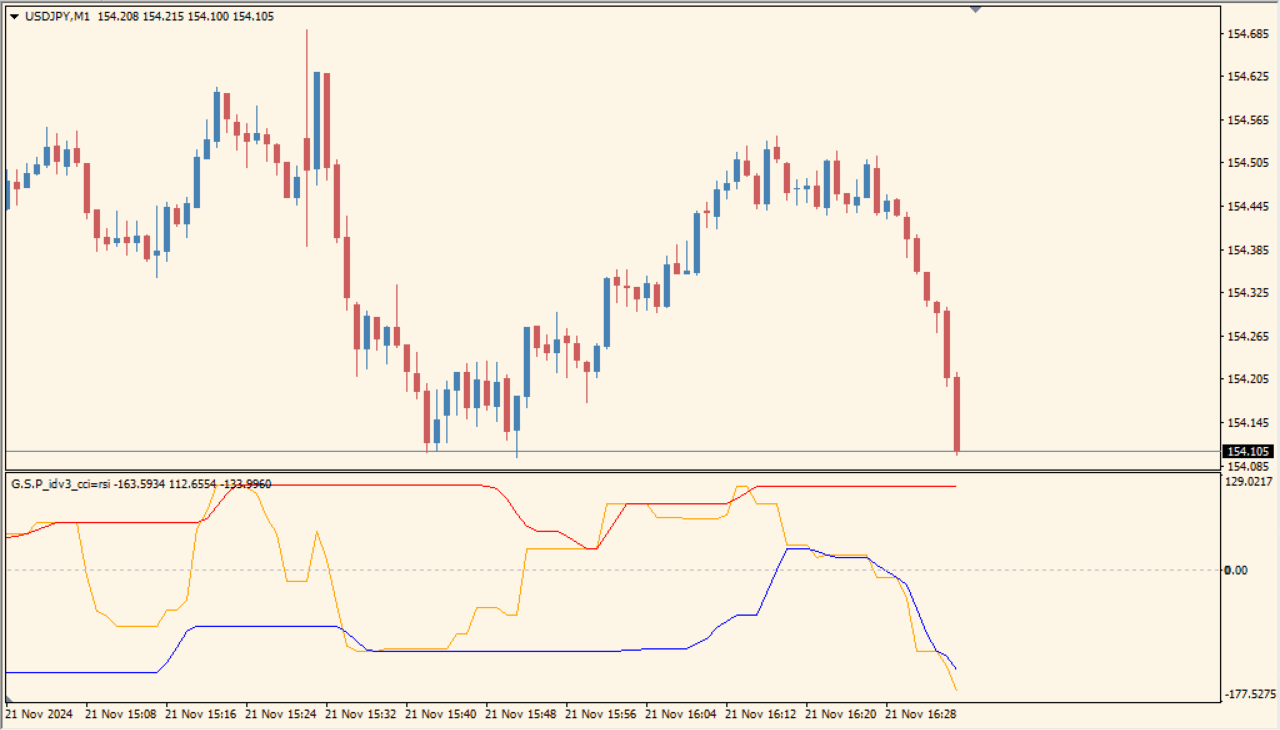Click the 154.625 price axis value
This screenshot has width=1280, height=730.
click(1246, 77)
